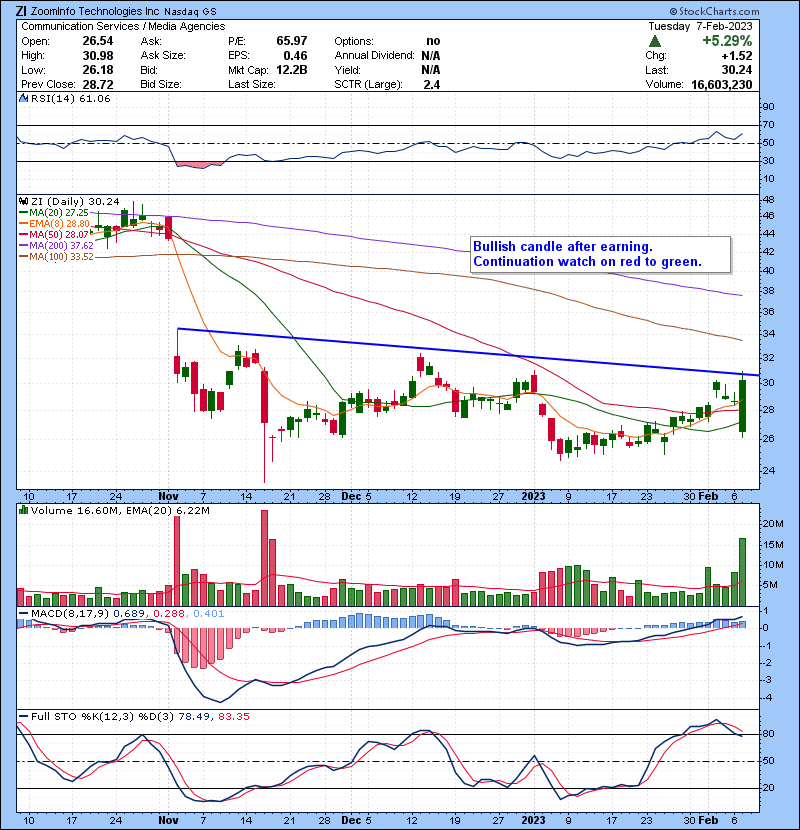The height and width of the screenshot is (830, 800).
Task: Click the ZI (Daily) 30.24 chart label
Action: pos(75,201)
